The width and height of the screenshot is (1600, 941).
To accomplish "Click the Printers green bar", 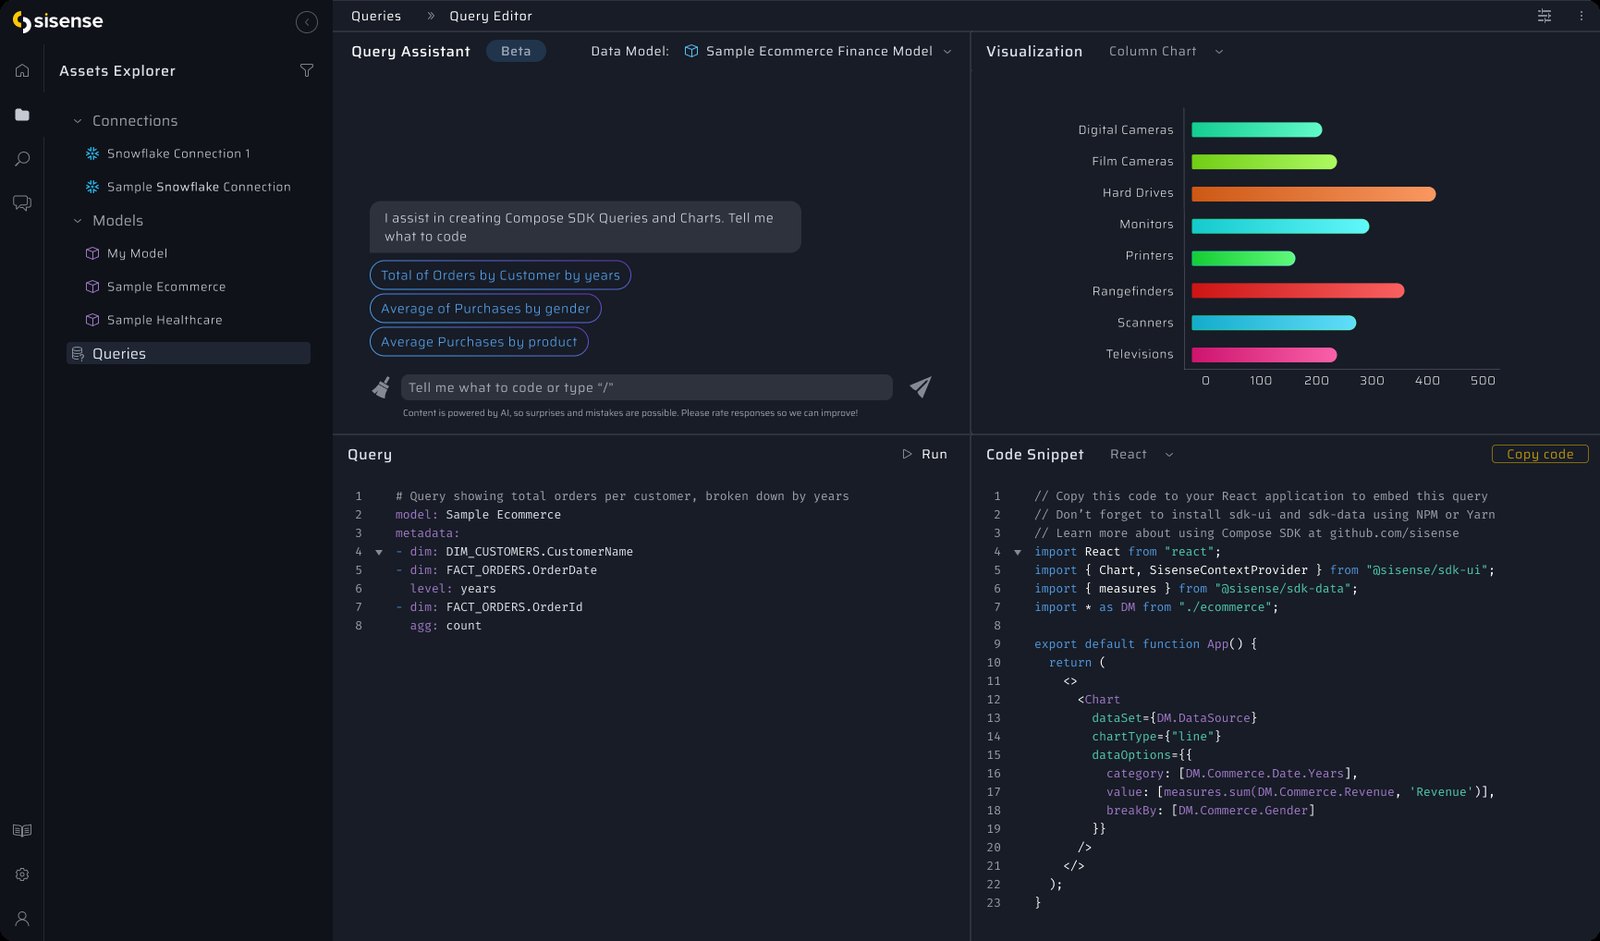I will [x=1243, y=259].
